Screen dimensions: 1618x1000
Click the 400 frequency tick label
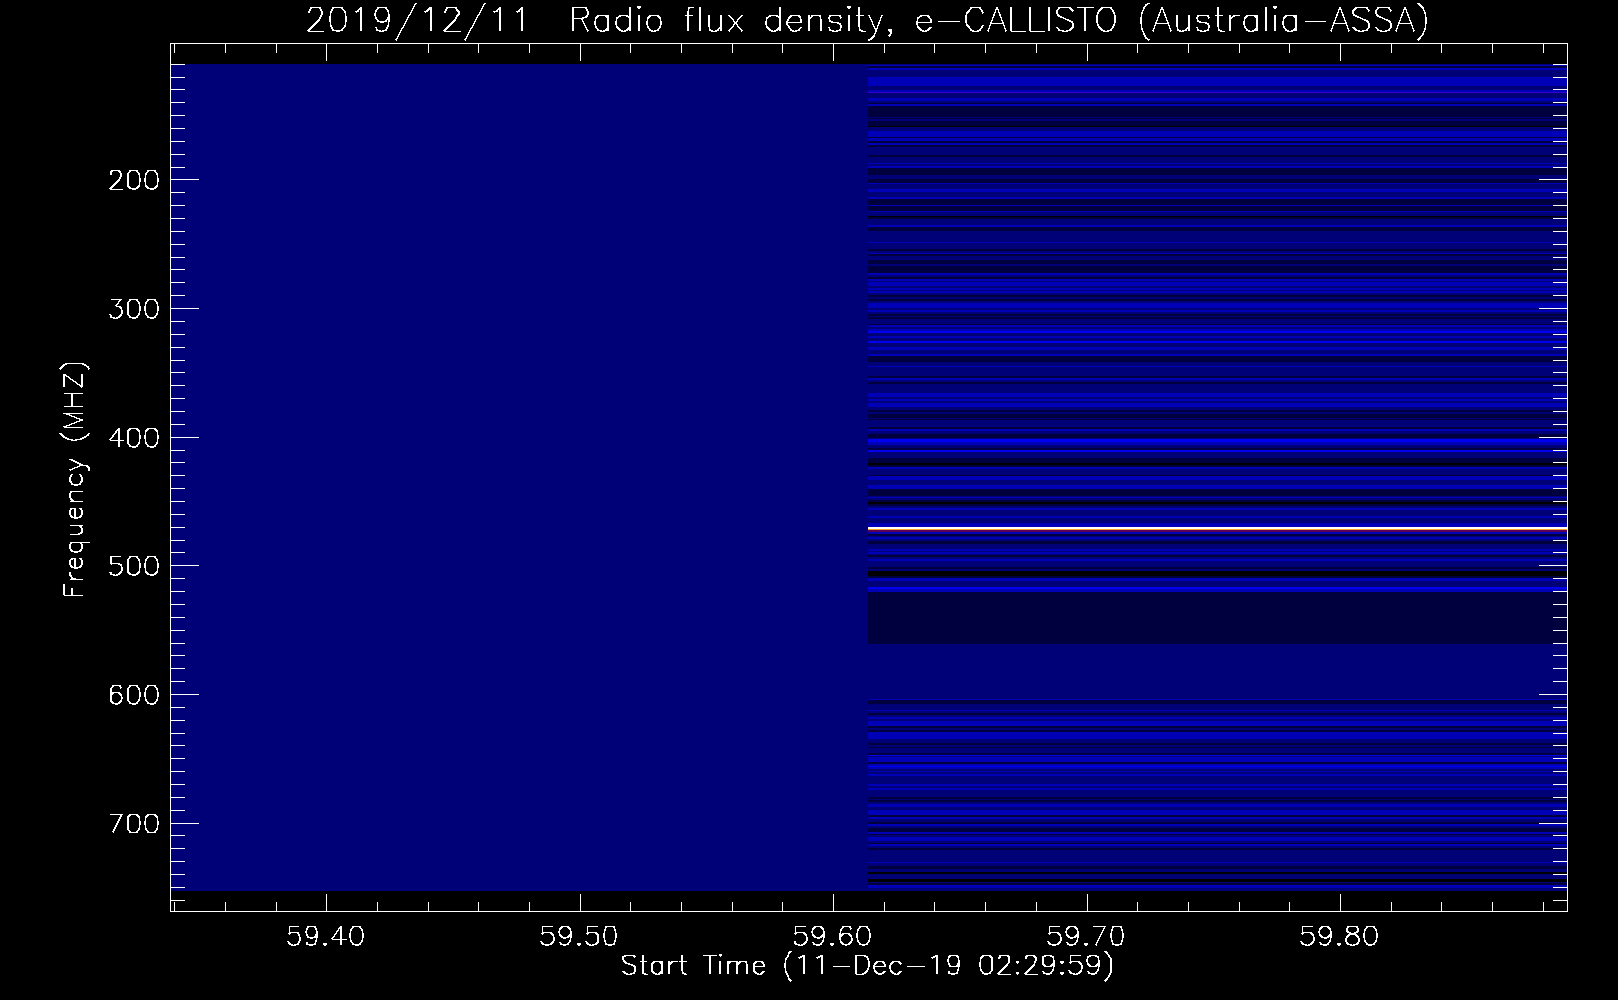(133, 438)
